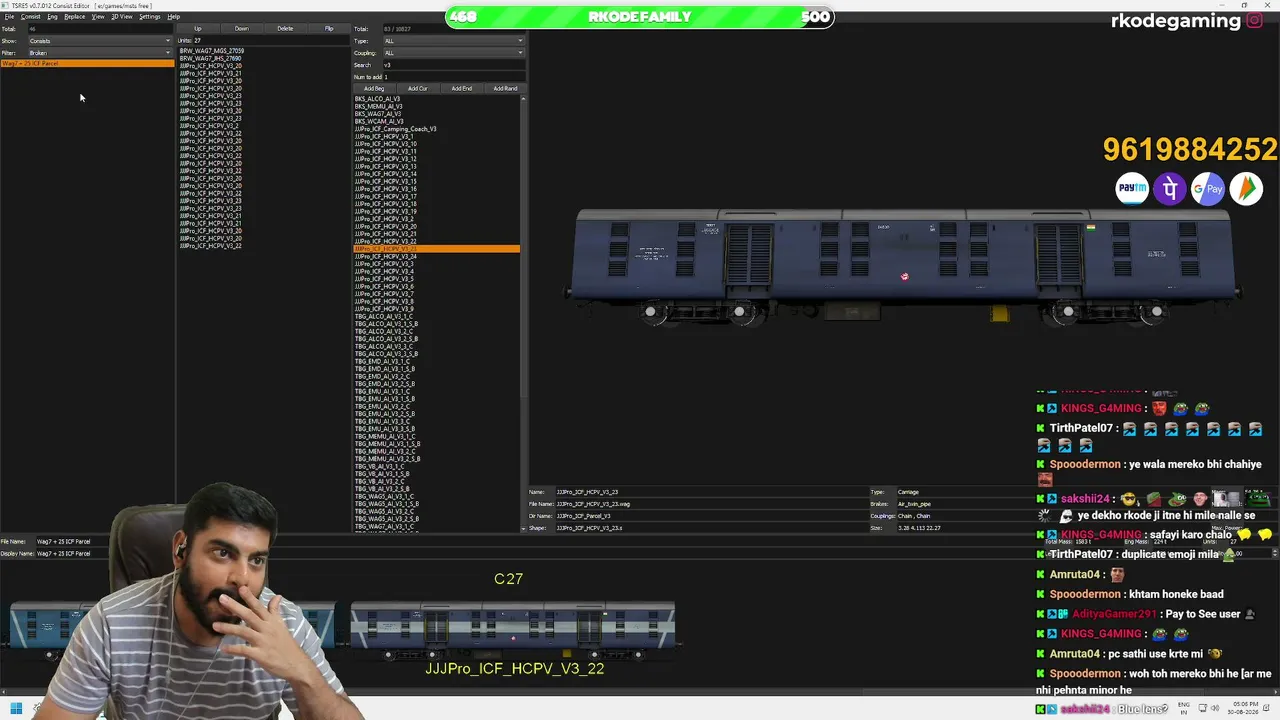Open the Help menu
This screenshot has width=1280, height=720.
tap(174, 17)
